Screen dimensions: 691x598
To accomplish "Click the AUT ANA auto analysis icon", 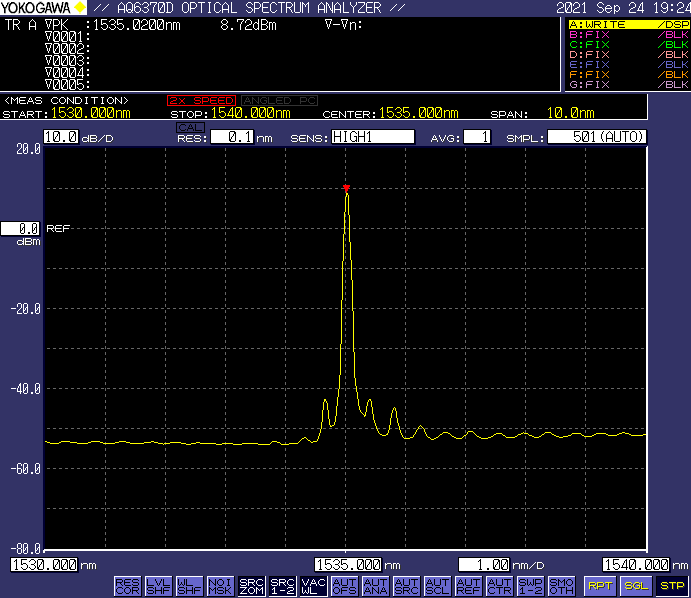I will 375,585.
